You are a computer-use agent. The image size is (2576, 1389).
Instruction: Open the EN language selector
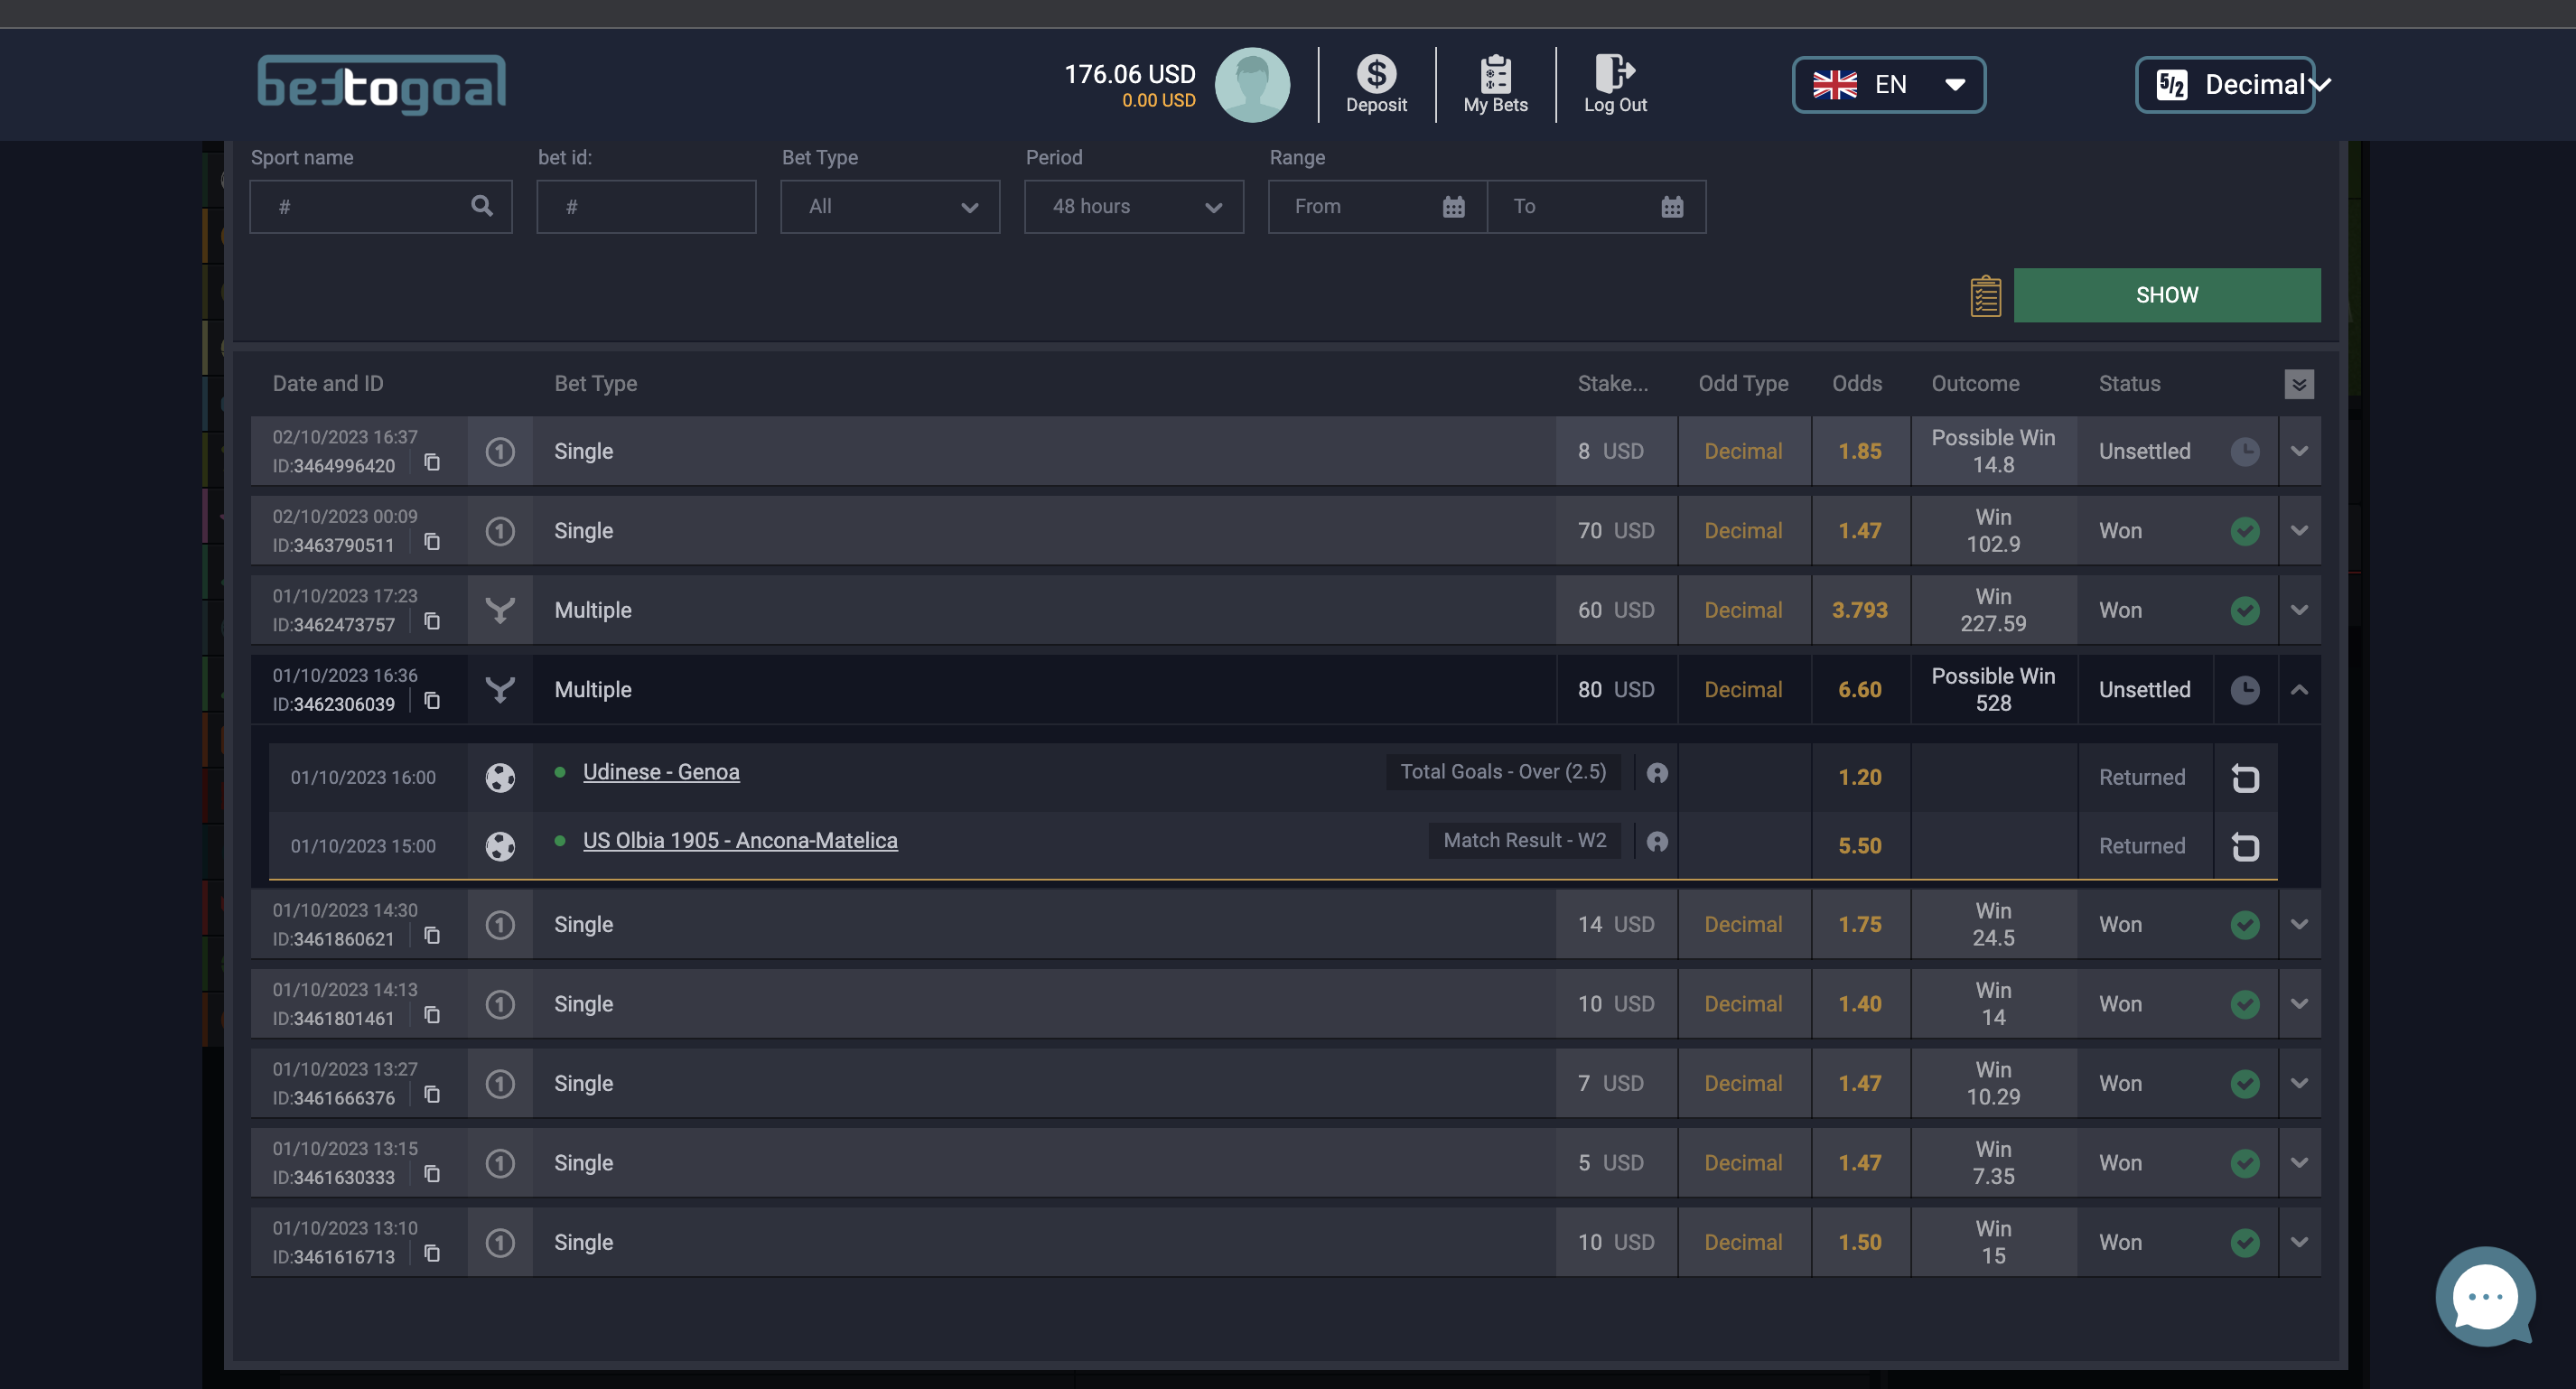pos(1888,85)
